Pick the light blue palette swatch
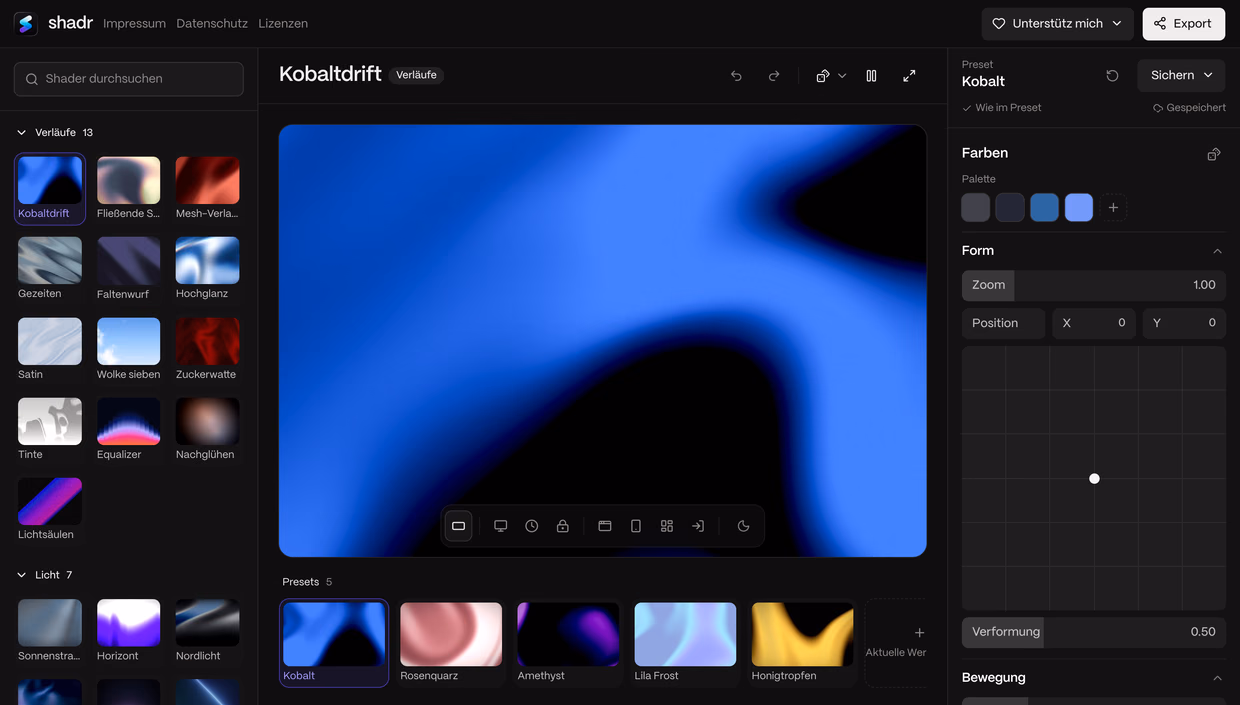Viewport: 1240px width, 705px height. (x=1079, y=208)
